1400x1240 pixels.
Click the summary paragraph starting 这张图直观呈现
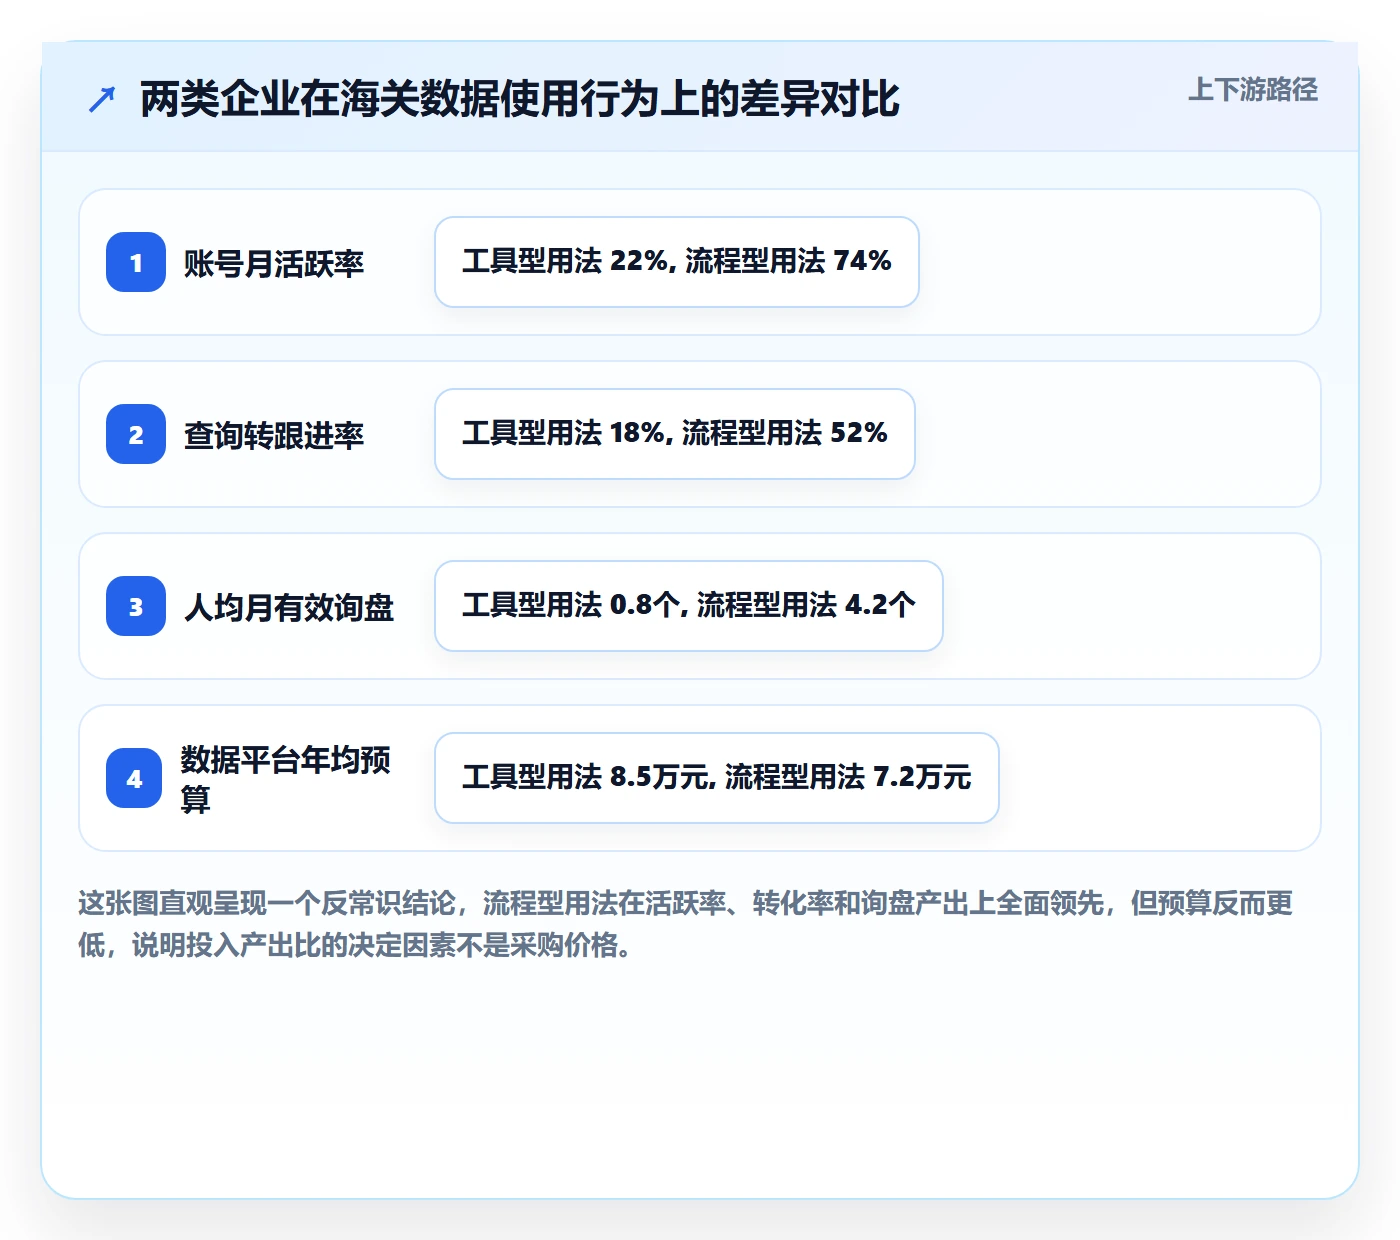click(x=686, y=924)
